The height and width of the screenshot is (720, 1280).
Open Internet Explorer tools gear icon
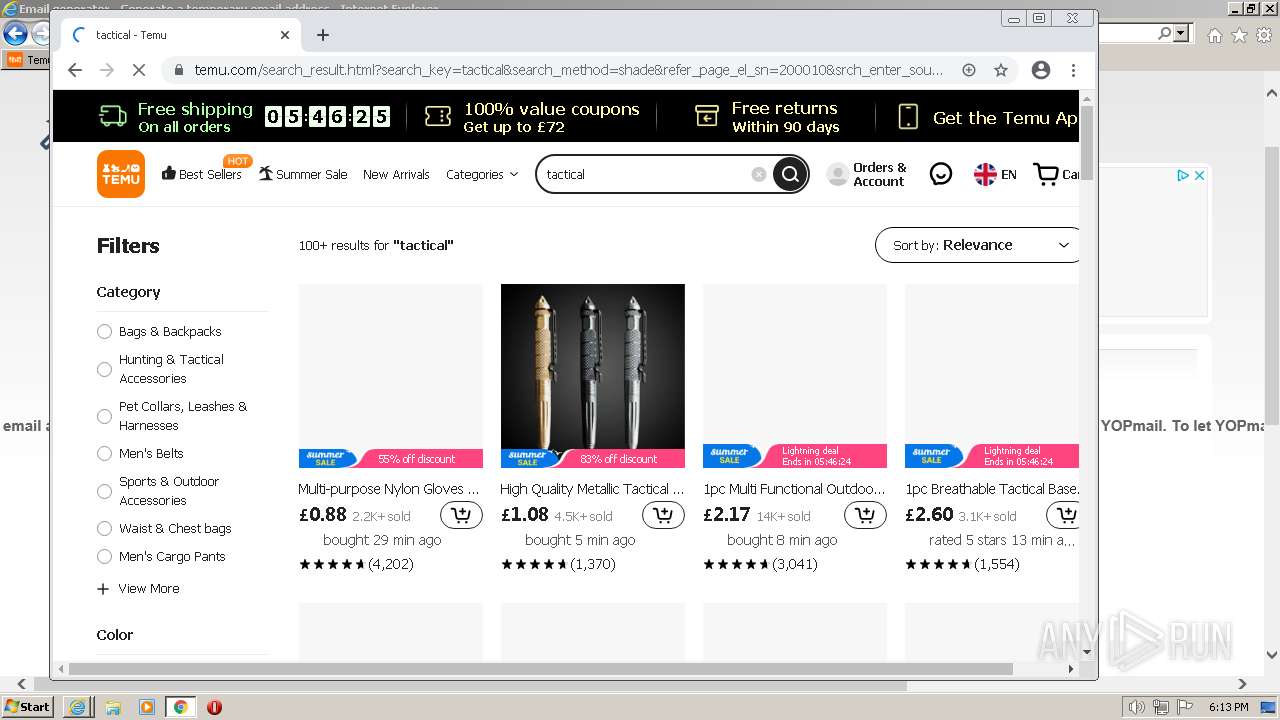pos(1266,35)
